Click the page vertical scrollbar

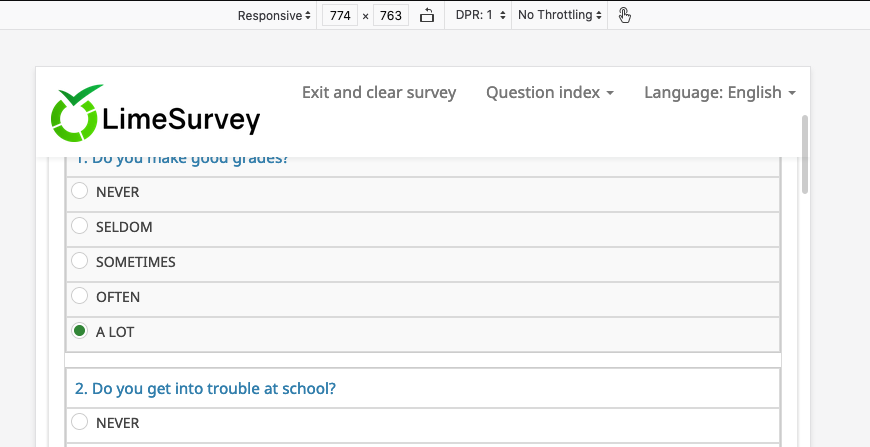click(x=805, y=155)
